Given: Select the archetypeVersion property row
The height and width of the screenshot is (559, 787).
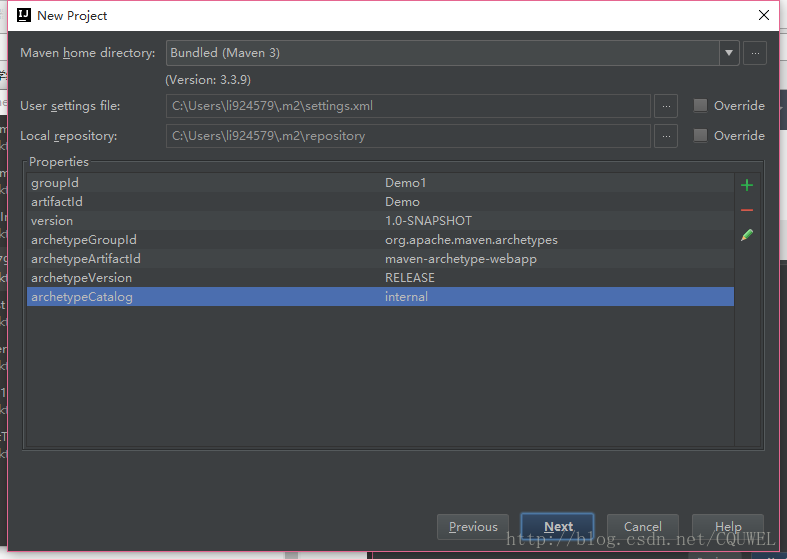Looking at the screenshot, I should [x=380, y=278].
